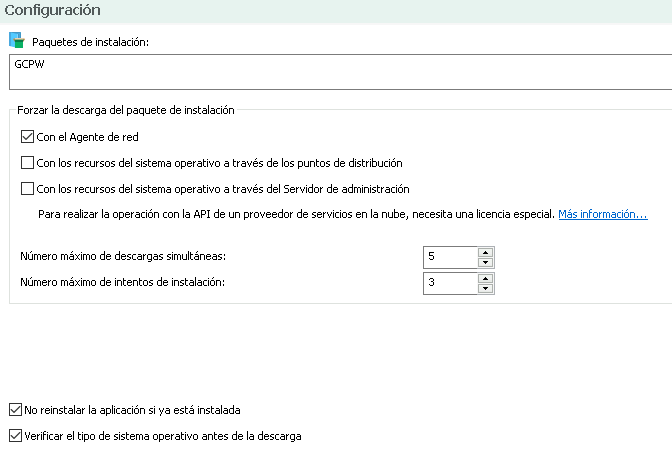Click the simultaneous downloads number field
This screenshot has height=460, width=672.
tap(449, 257)
